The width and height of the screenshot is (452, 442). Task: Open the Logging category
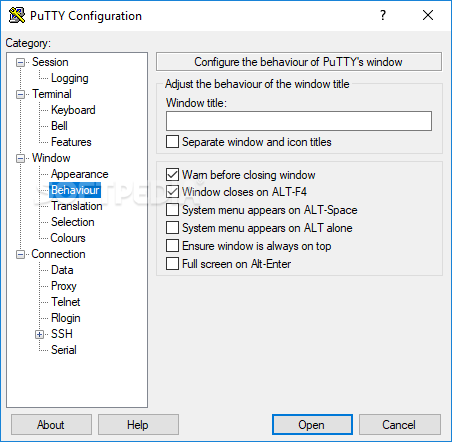click(70, 78)
